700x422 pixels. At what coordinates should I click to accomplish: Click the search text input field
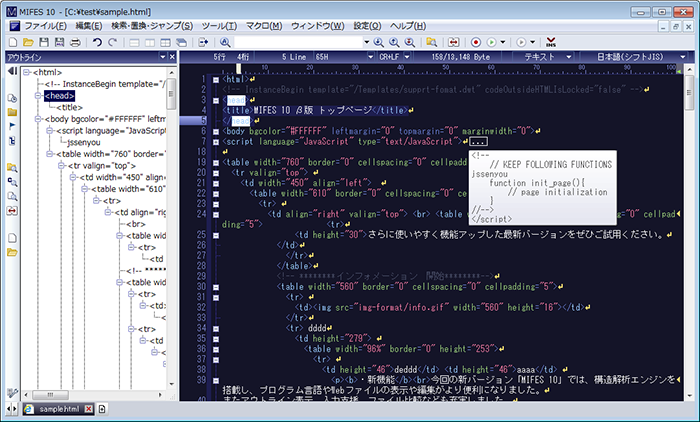point(300,42)
